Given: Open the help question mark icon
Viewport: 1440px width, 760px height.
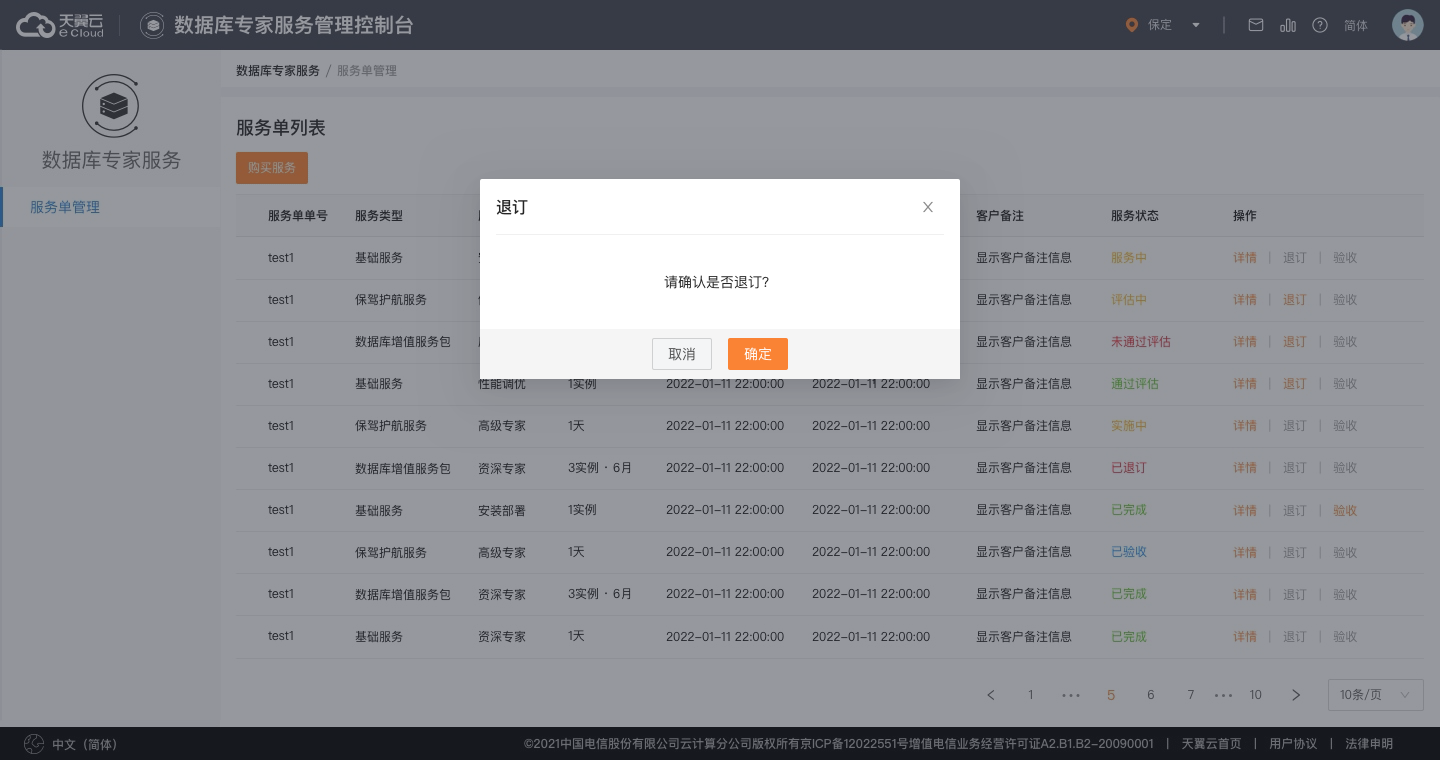Looking at the screenshot, I should pos(1320,25).
